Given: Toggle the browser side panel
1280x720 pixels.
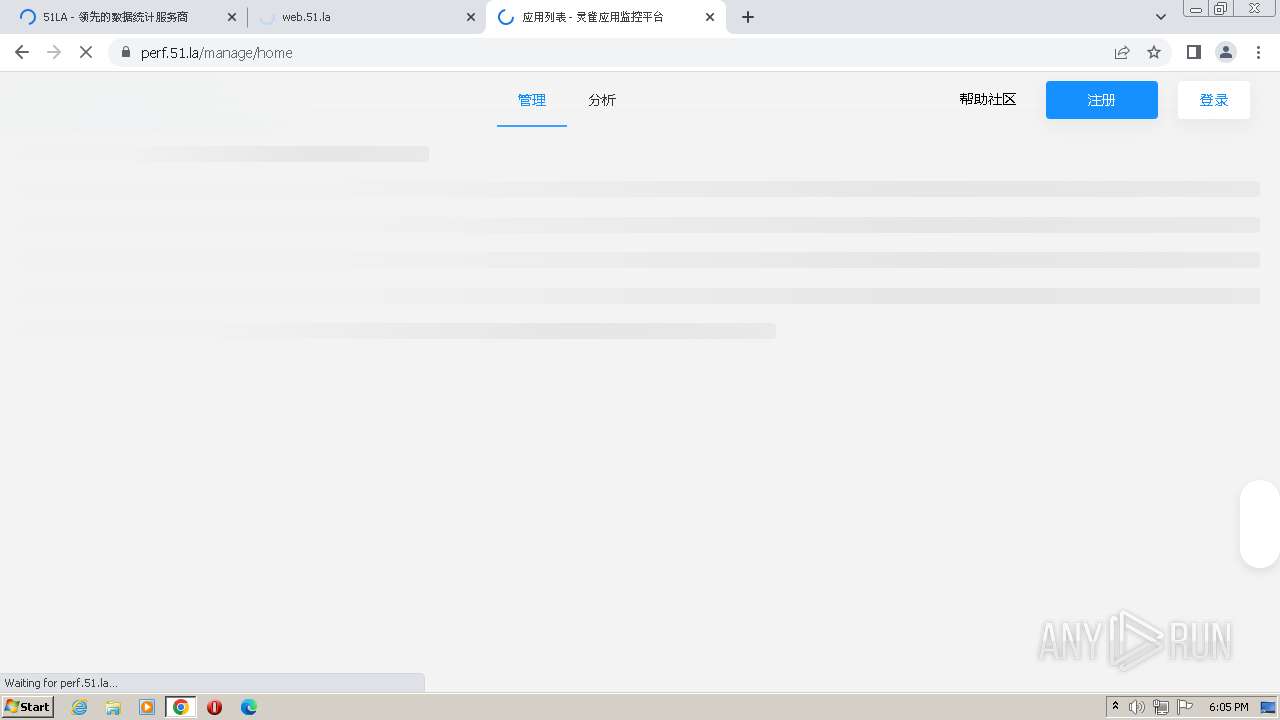Looking at the screenshot, I should coord(1194,52).
